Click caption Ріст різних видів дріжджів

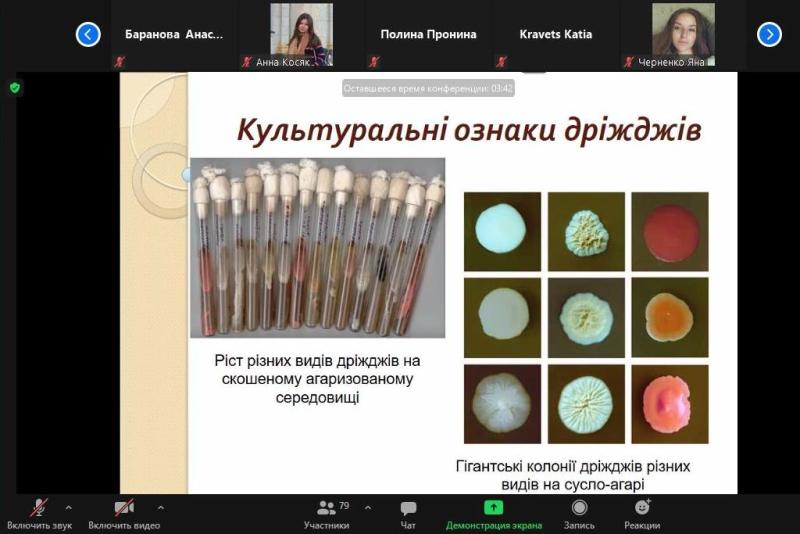(317, 378)
